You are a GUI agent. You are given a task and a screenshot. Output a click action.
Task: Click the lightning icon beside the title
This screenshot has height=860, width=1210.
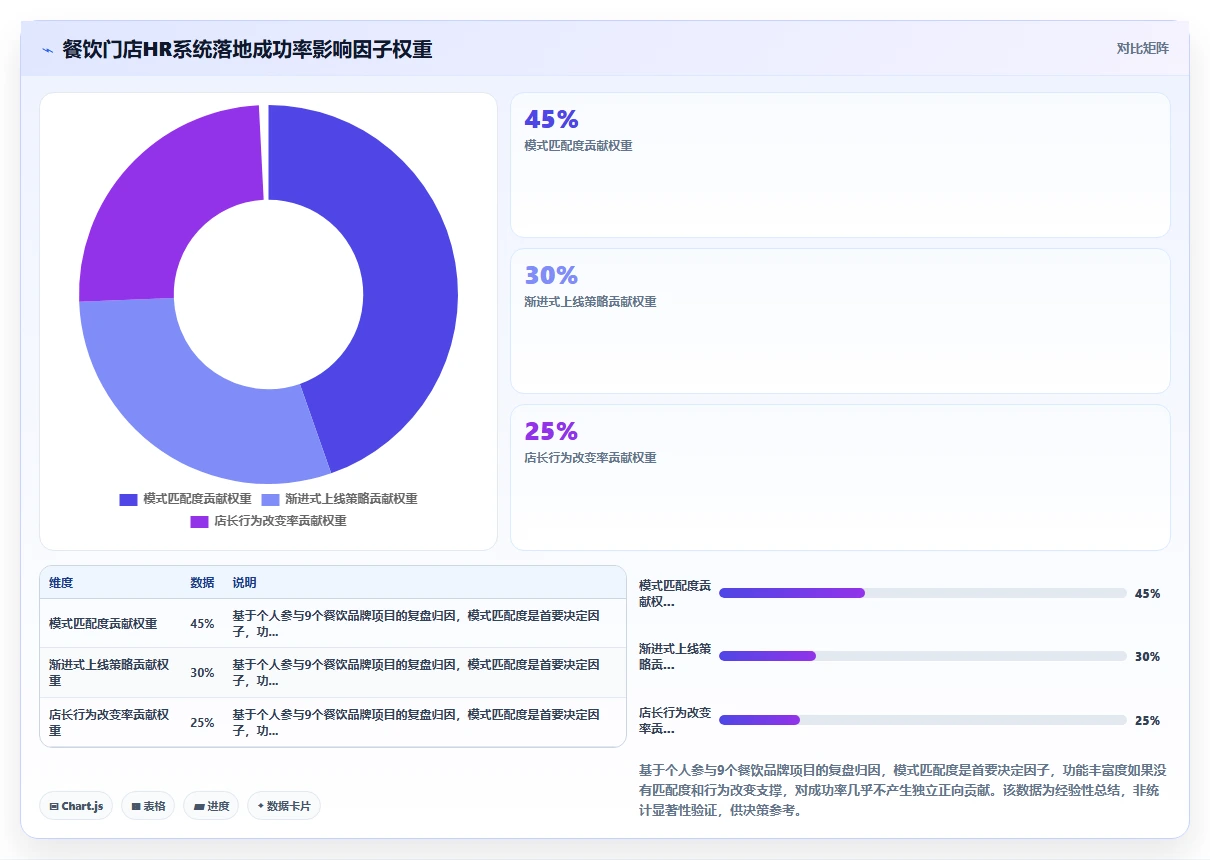47,49
